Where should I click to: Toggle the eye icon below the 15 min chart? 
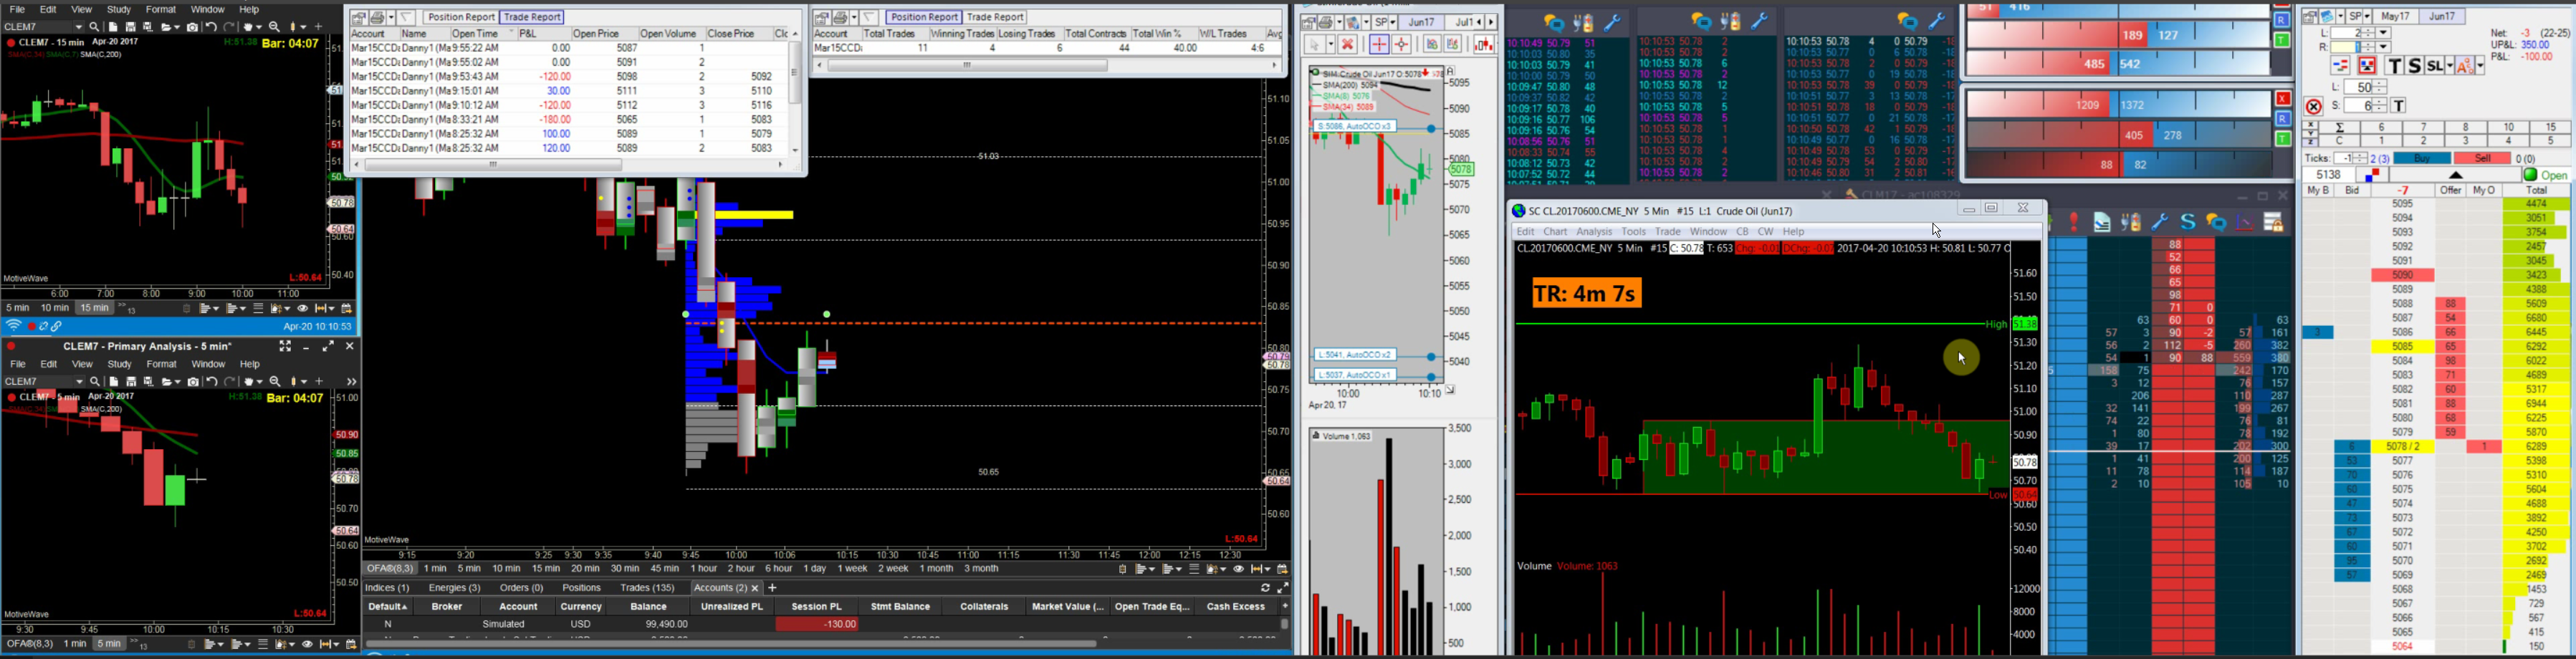click(303, 308)
